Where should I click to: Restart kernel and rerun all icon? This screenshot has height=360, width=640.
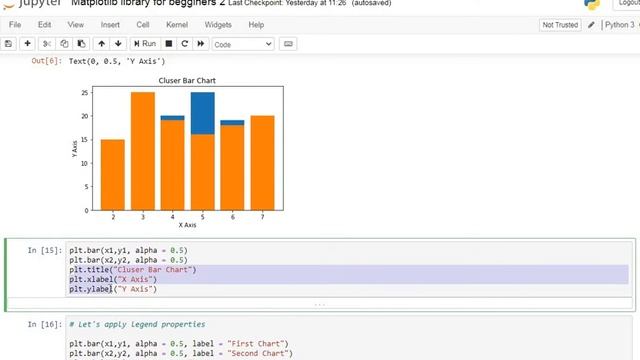pyautogui.click(x=200, y=44)
